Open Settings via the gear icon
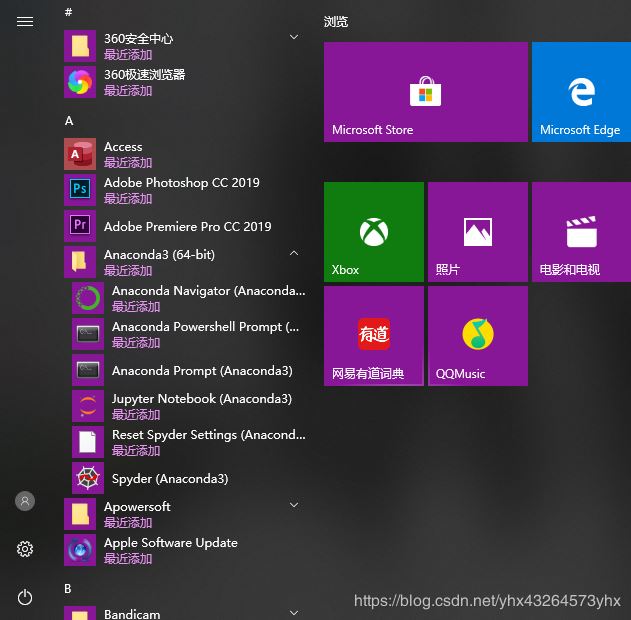The image size is (631, 620). (x=25, y=549)
